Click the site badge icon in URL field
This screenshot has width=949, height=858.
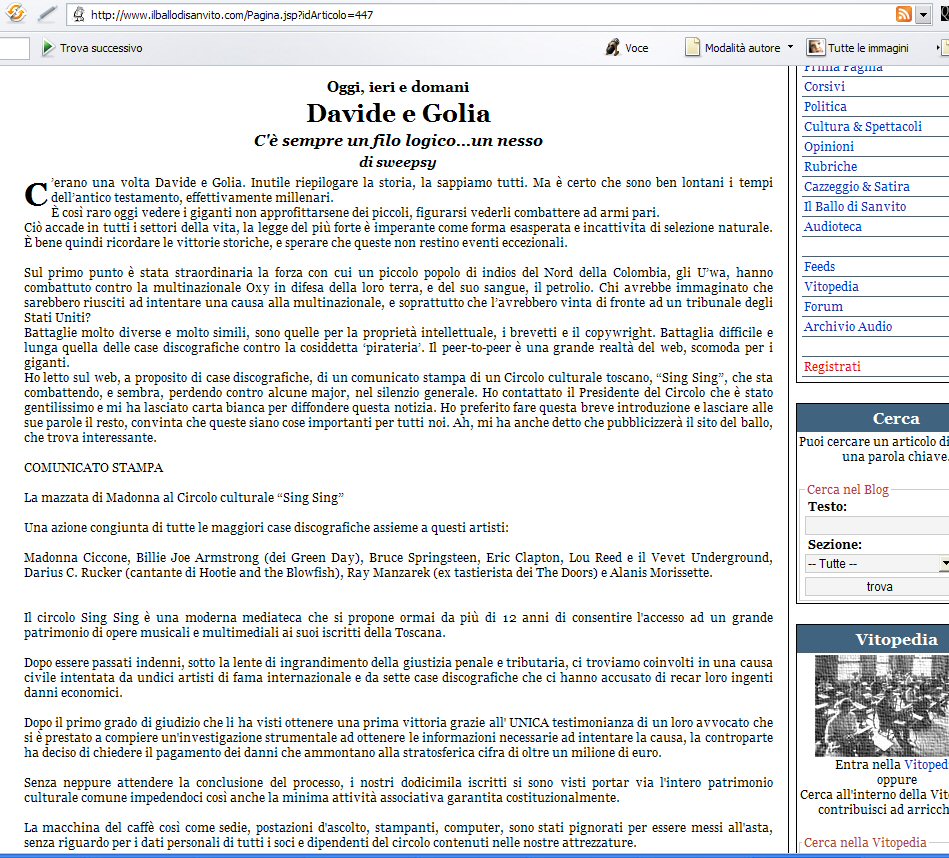(x=78, y=15)
